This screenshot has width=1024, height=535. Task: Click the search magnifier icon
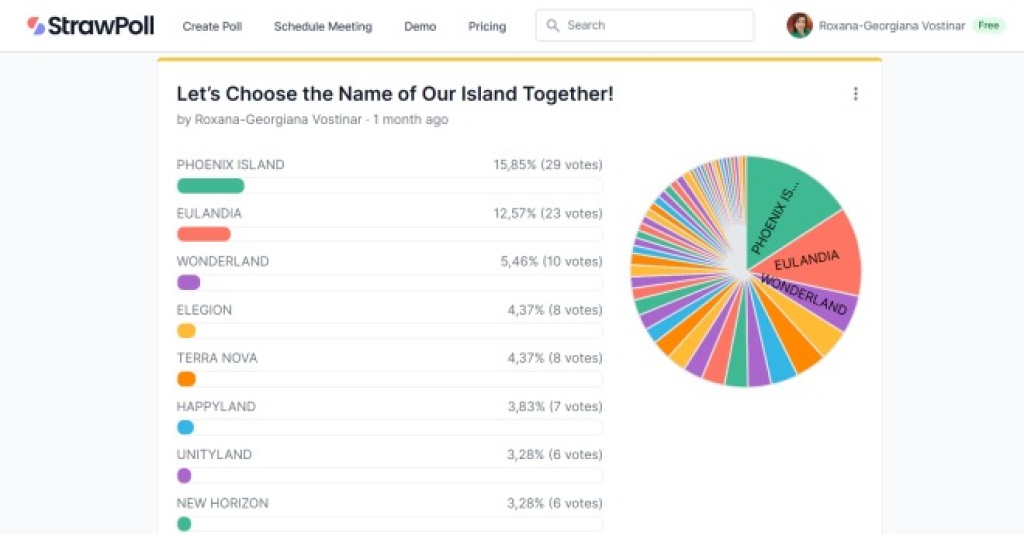coord(553,26)
